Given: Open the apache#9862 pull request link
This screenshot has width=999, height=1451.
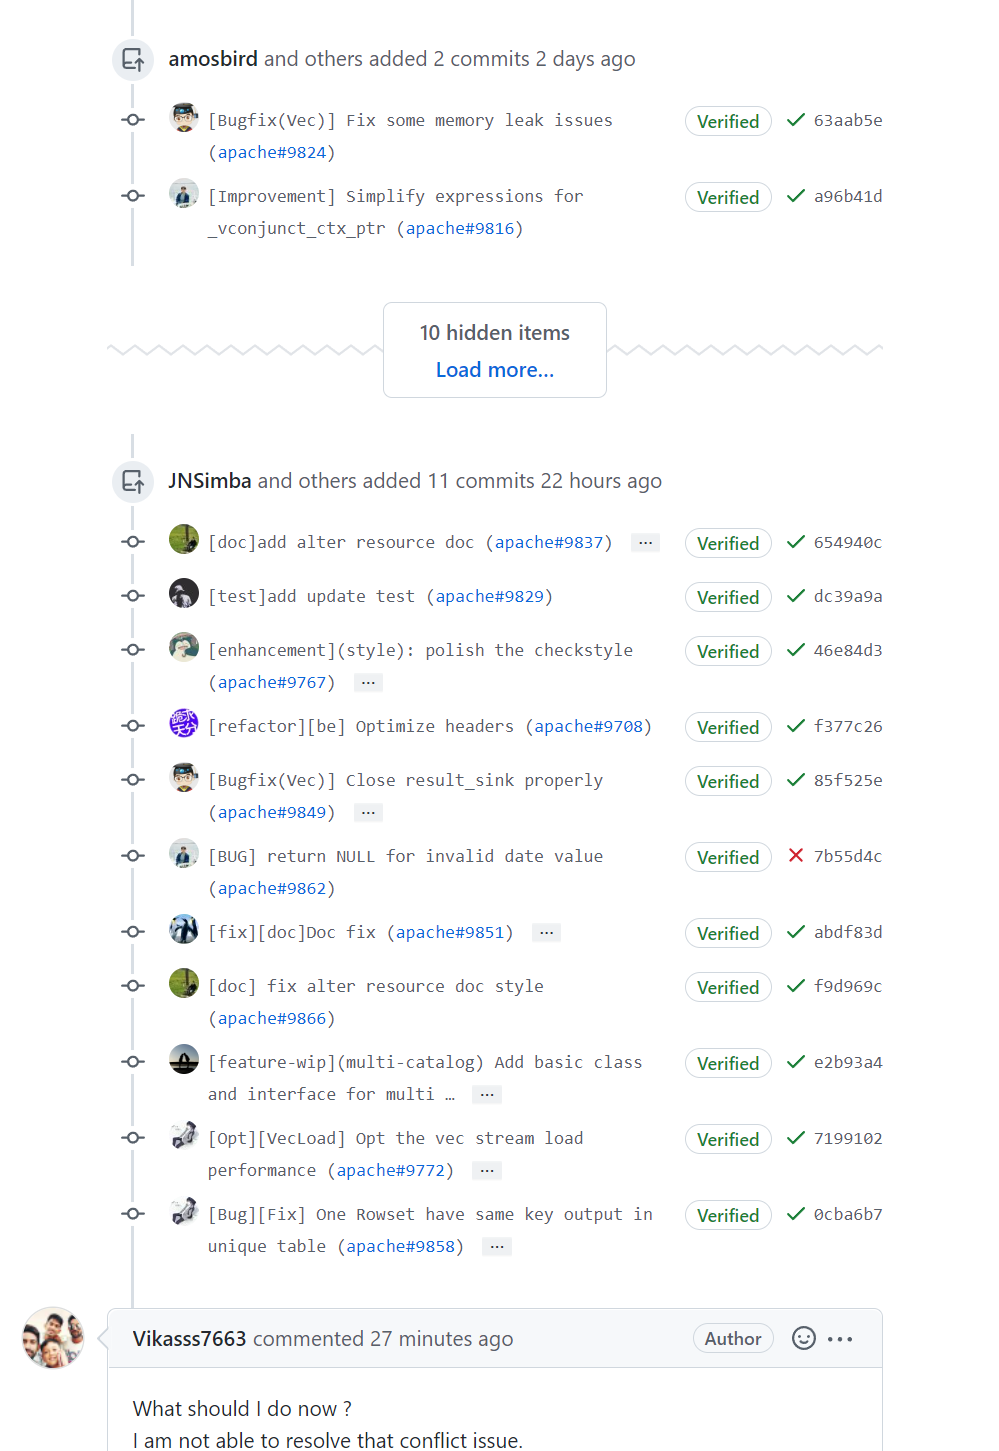Looking at the screenshot, I should tap(272, 888).
